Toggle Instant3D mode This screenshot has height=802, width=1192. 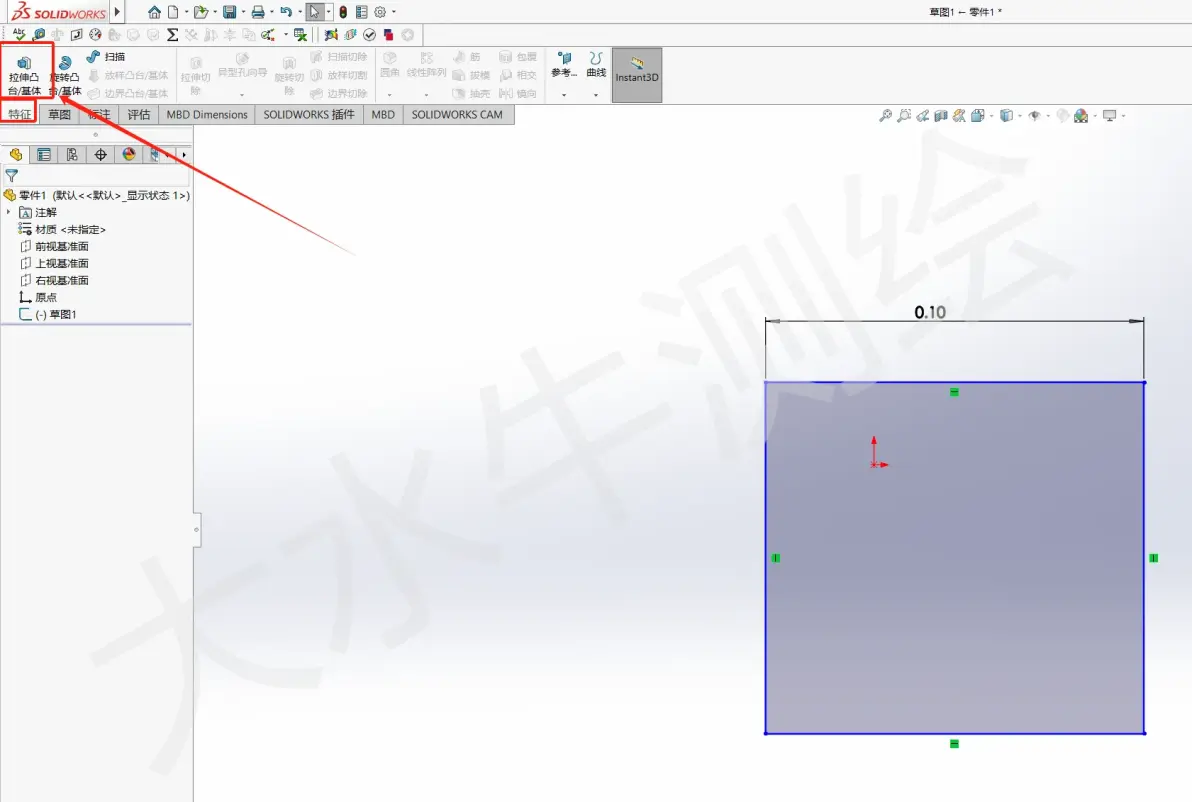coord(637,74)
